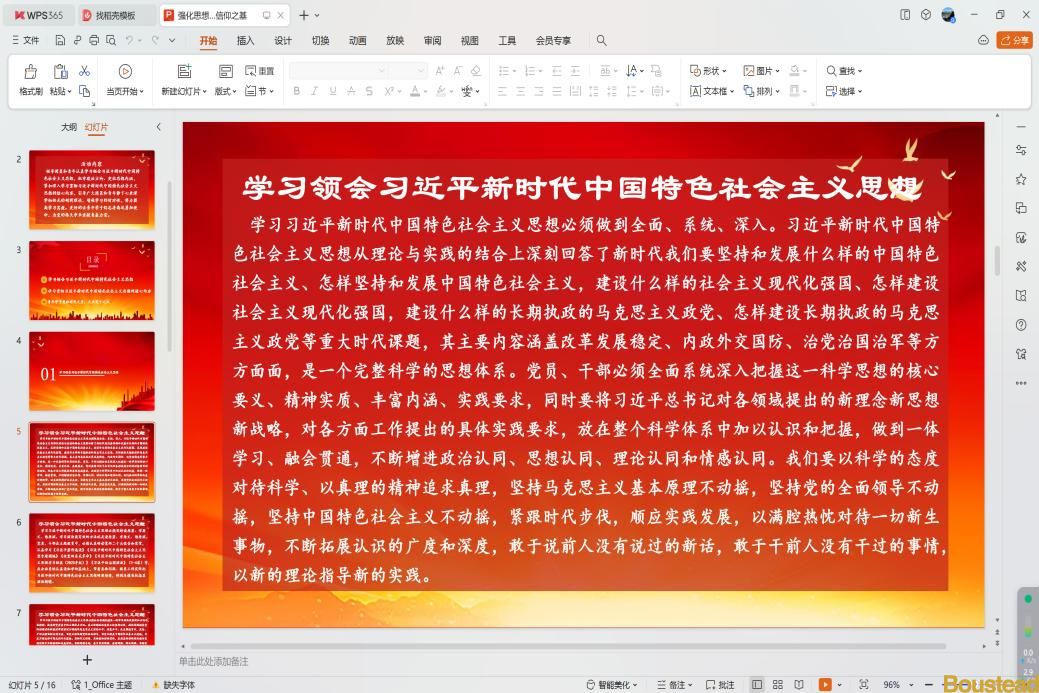Screen dimensions: 1039x693
Task: Click the Comments (批注) icon in status bar
Action: (720, 685)
